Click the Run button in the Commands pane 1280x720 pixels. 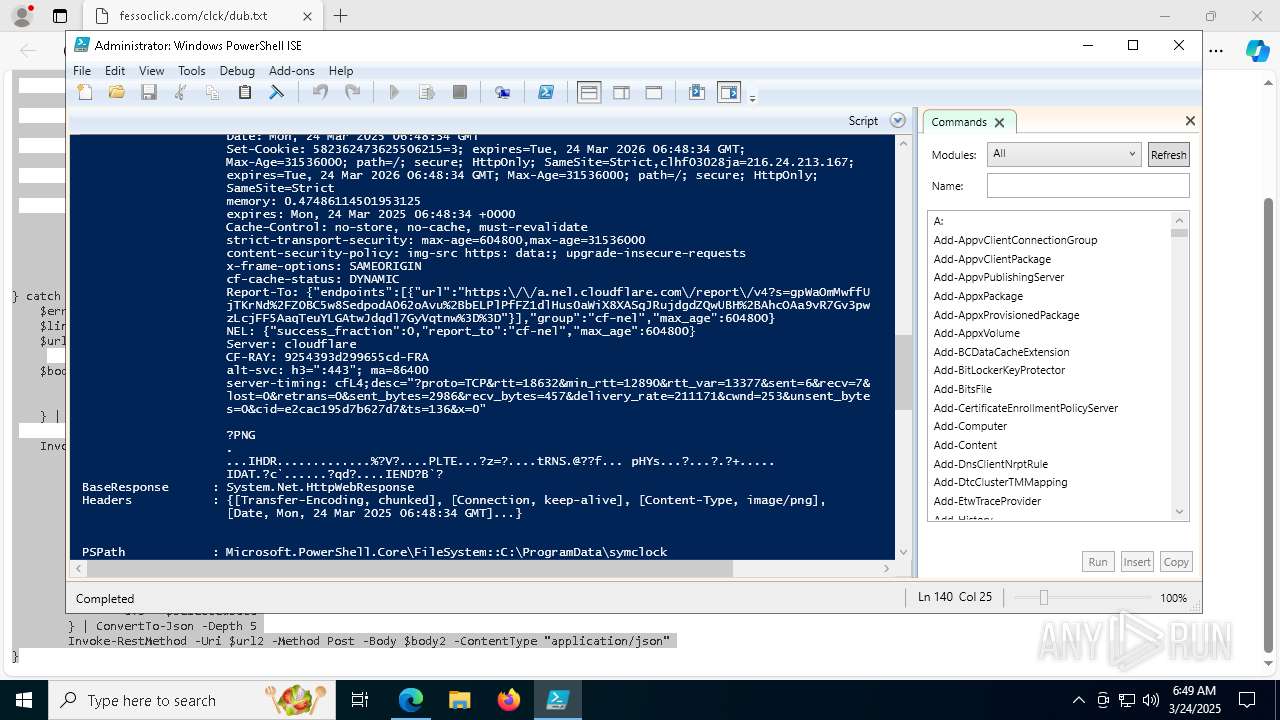click(x=1098, y=562)
